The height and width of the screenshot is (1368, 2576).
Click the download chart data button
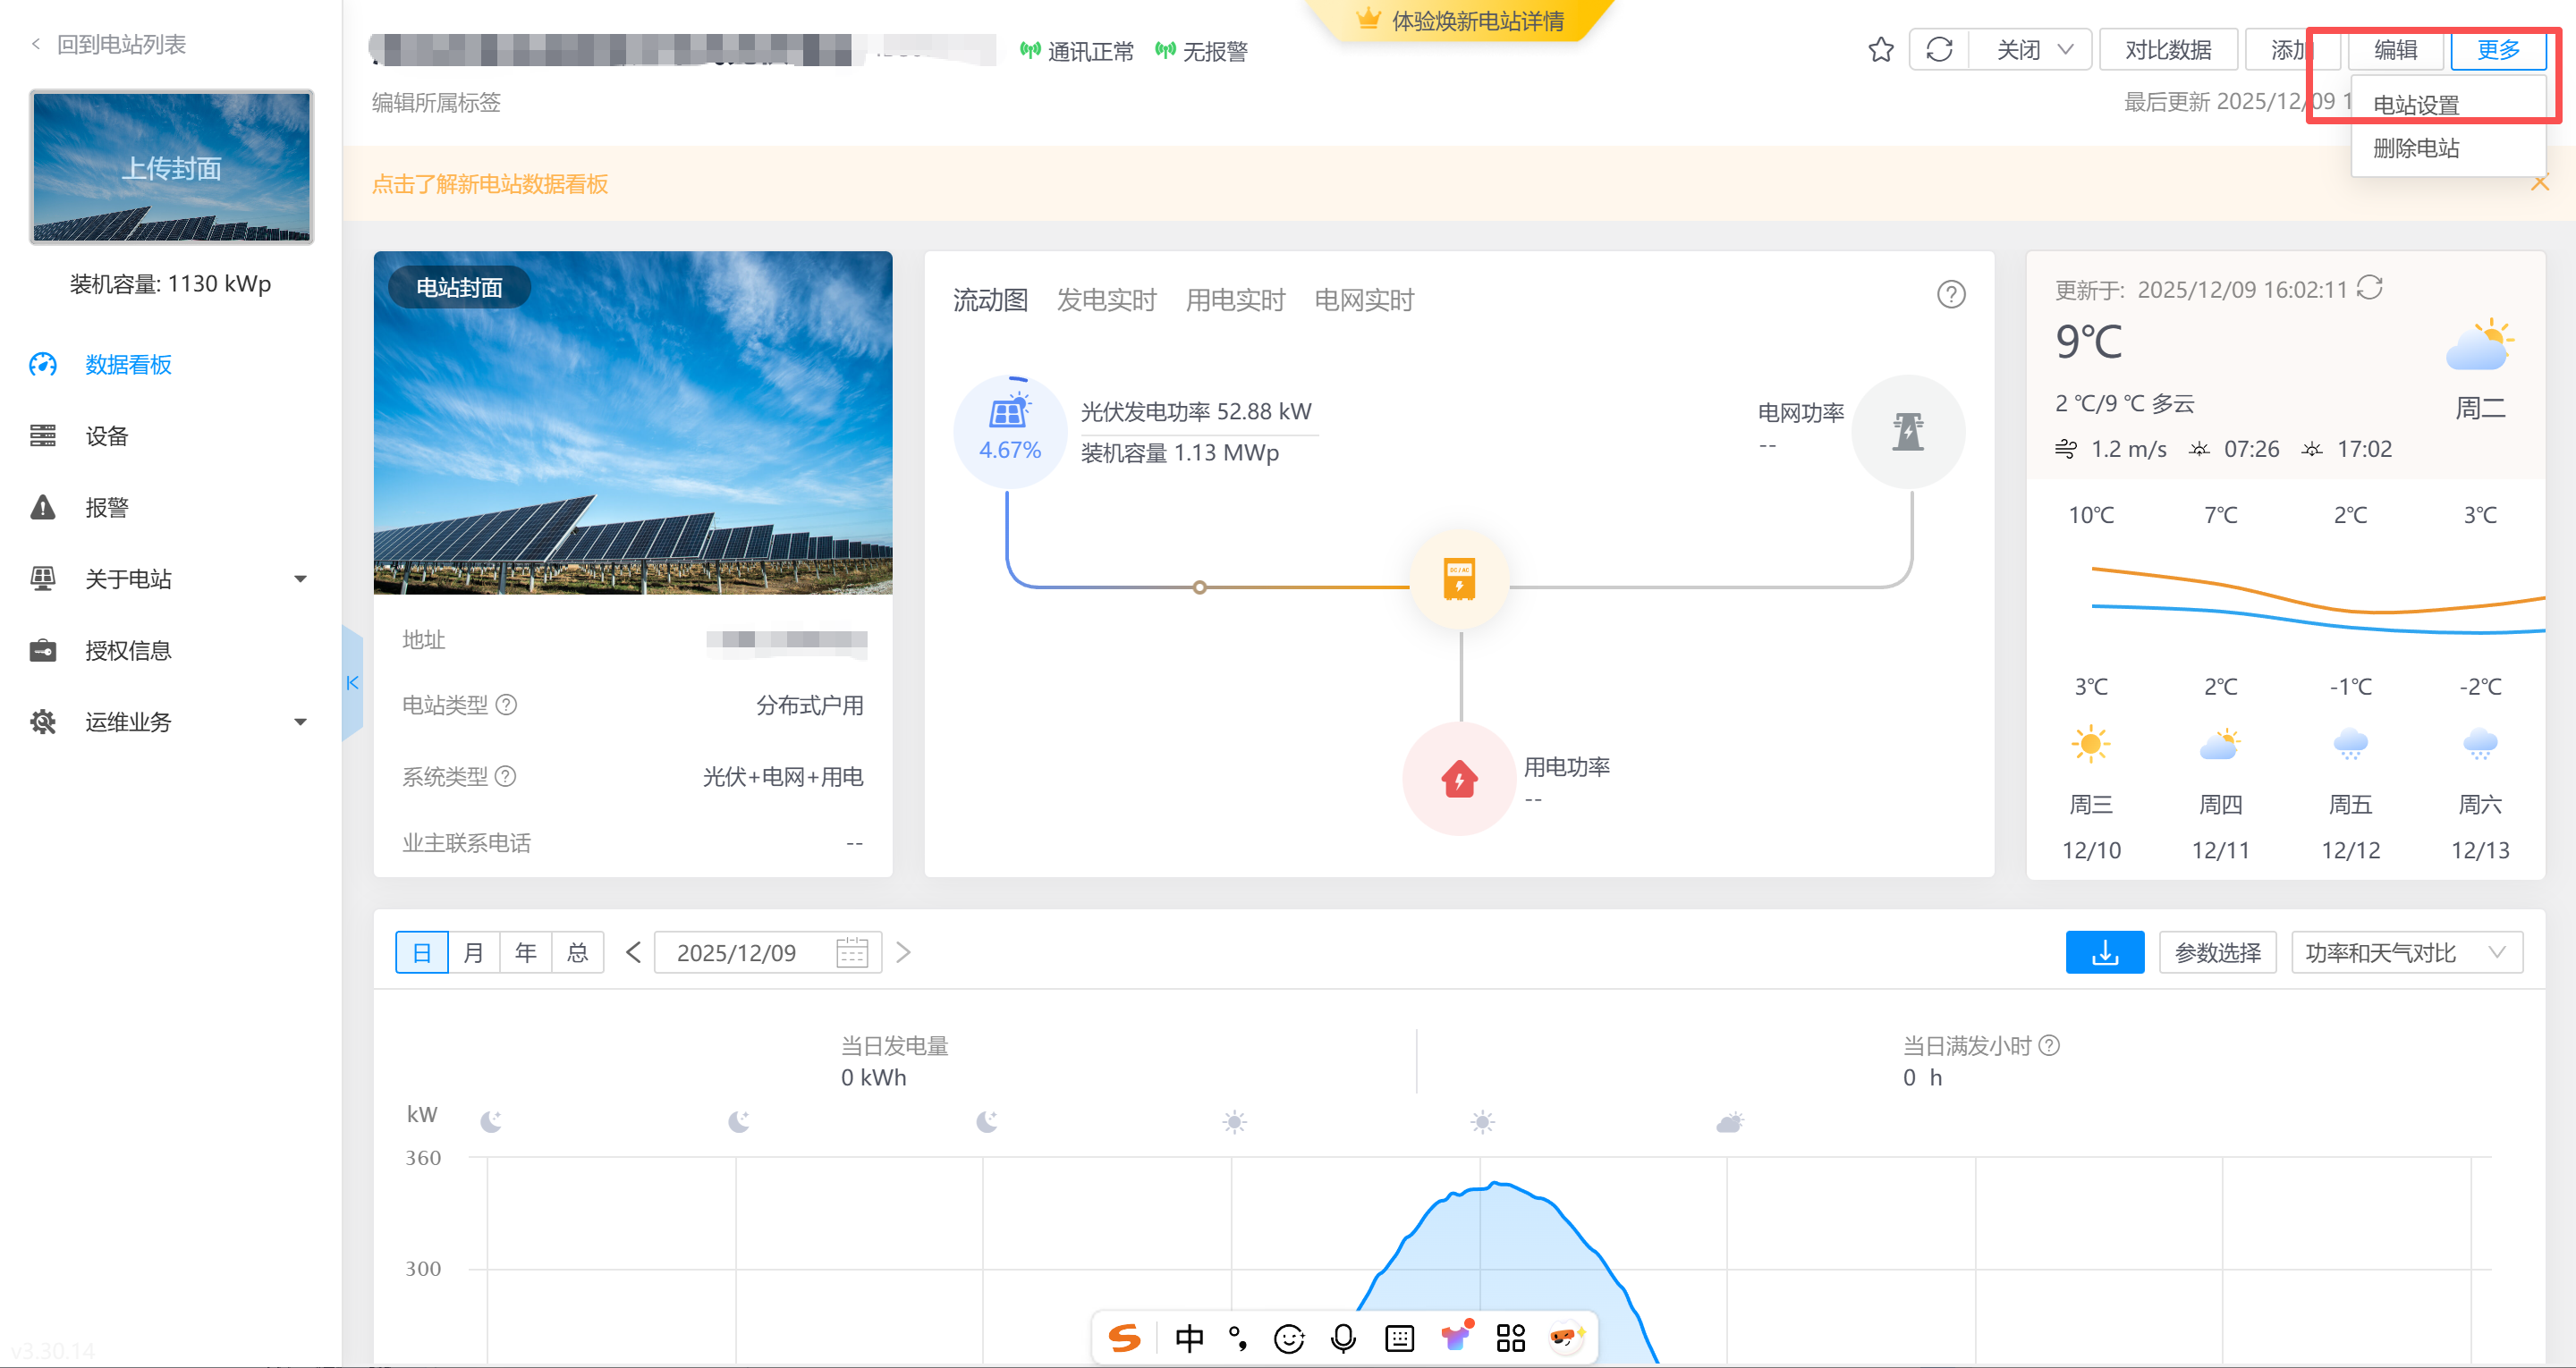click(2104, 952)
